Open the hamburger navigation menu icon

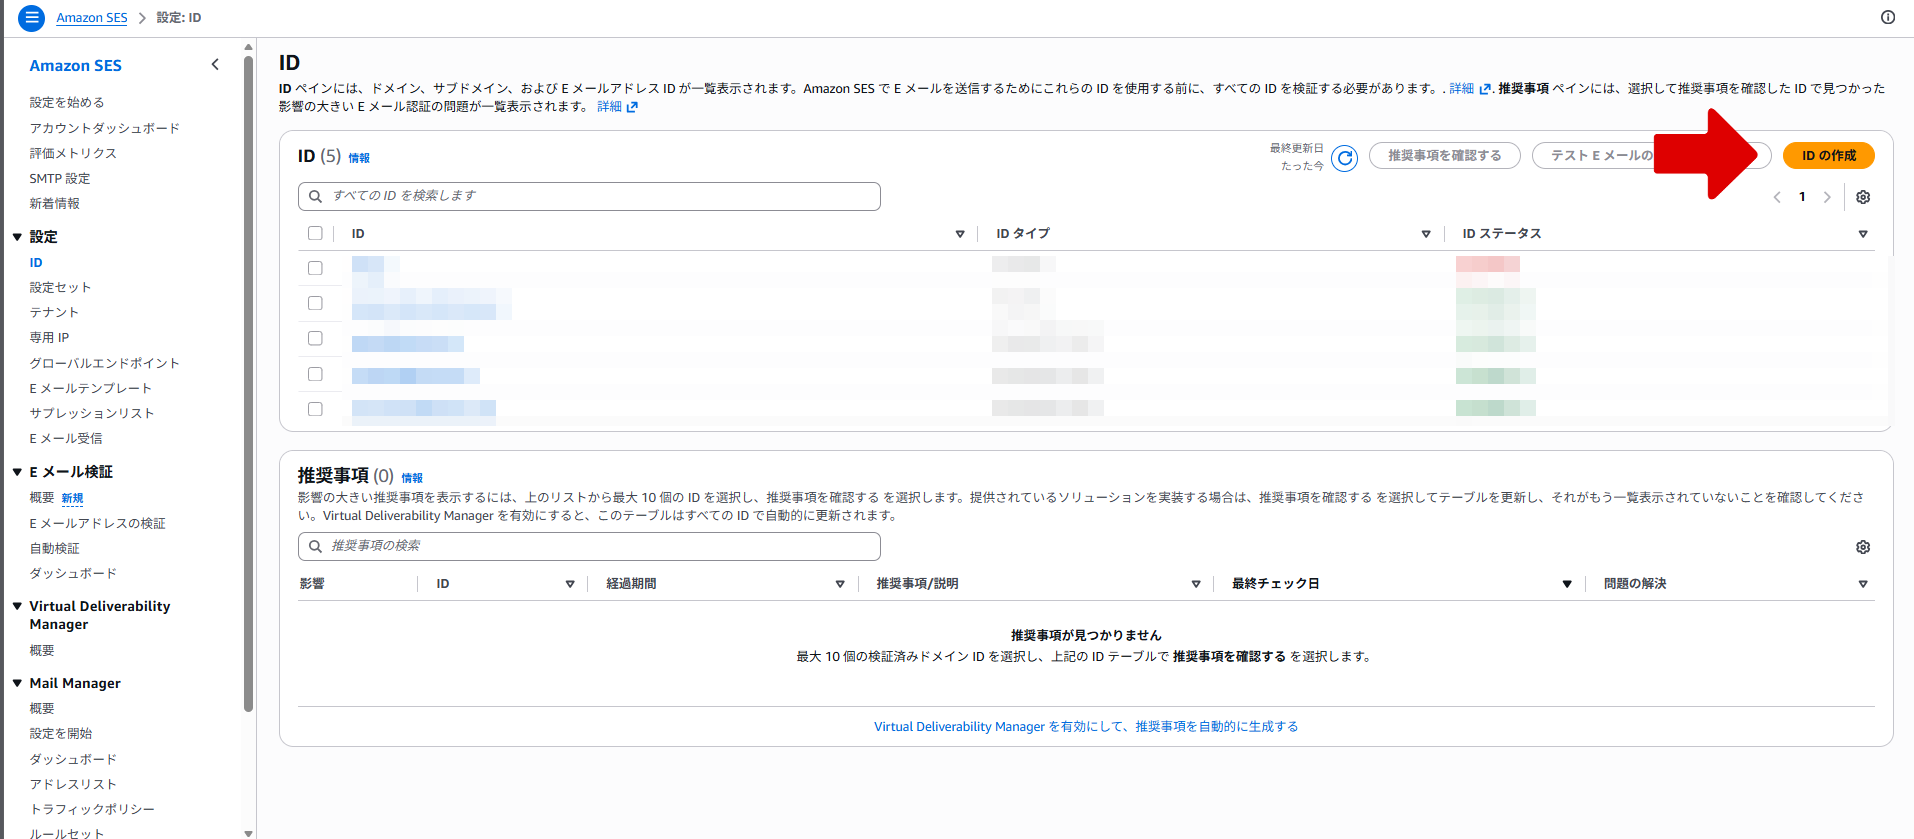click(x=31, y=18)
